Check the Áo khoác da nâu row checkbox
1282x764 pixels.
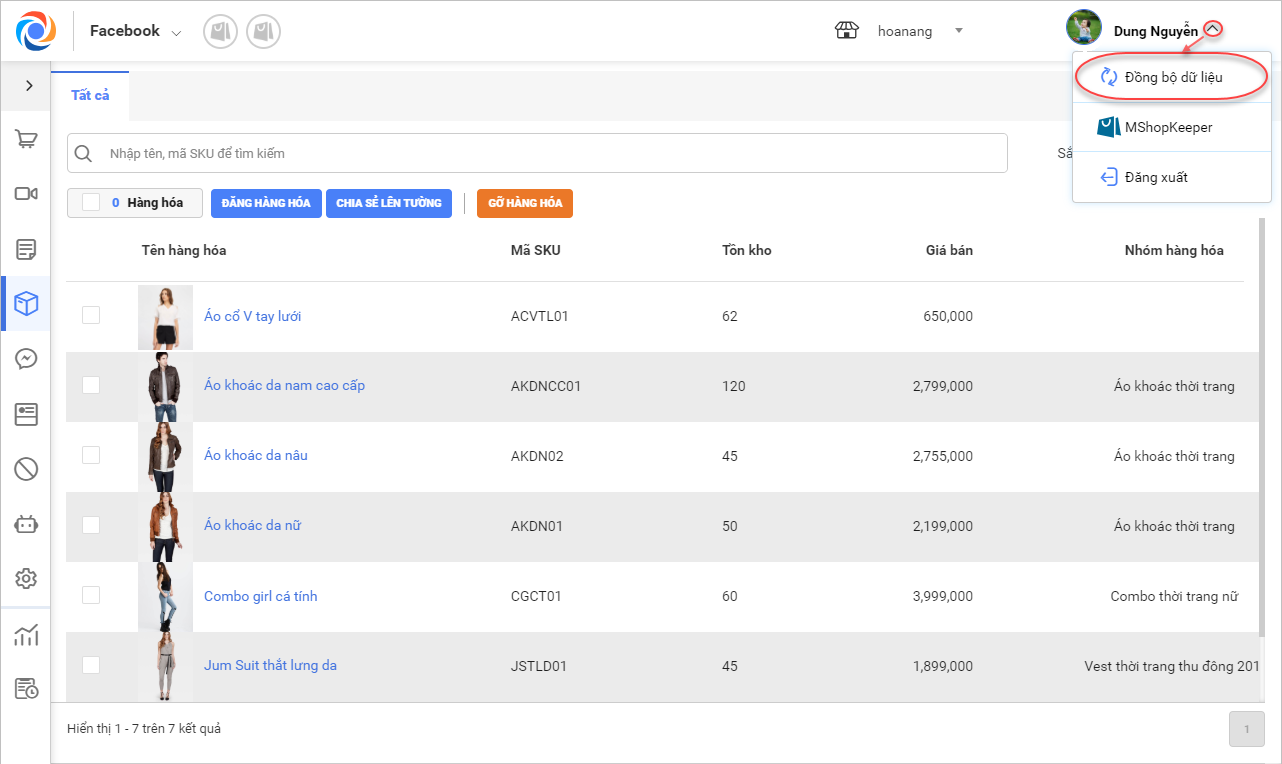tap(91, 455)
